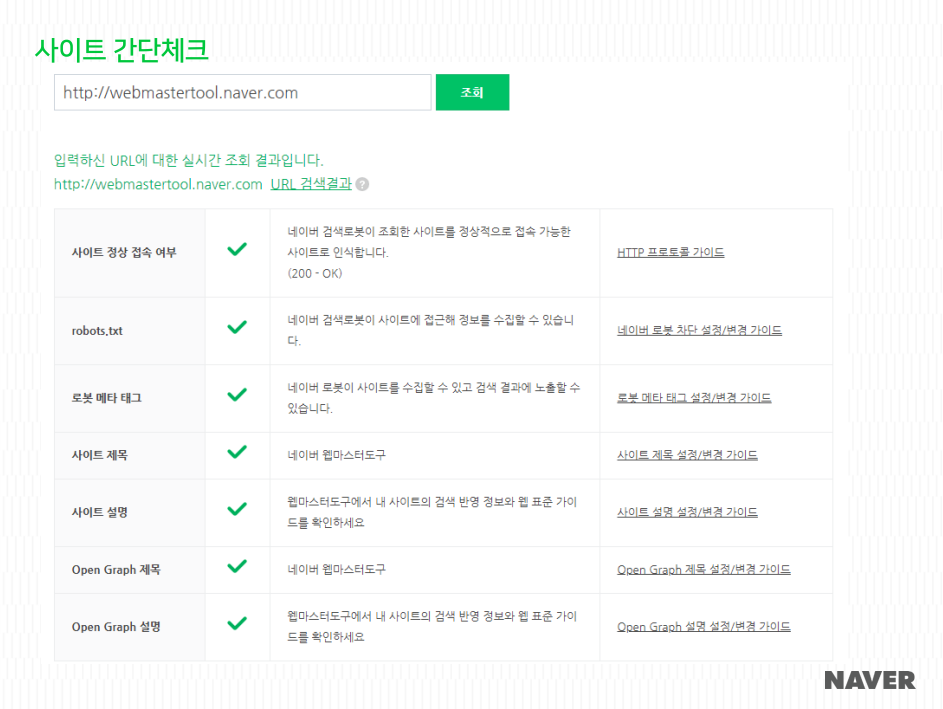The width and height of the screenshot is (943, 709).
Task: Open 네이버 로봇 차단 설정/변경 가이드 link
Action: pyautogui.click(x=699, y=330)
